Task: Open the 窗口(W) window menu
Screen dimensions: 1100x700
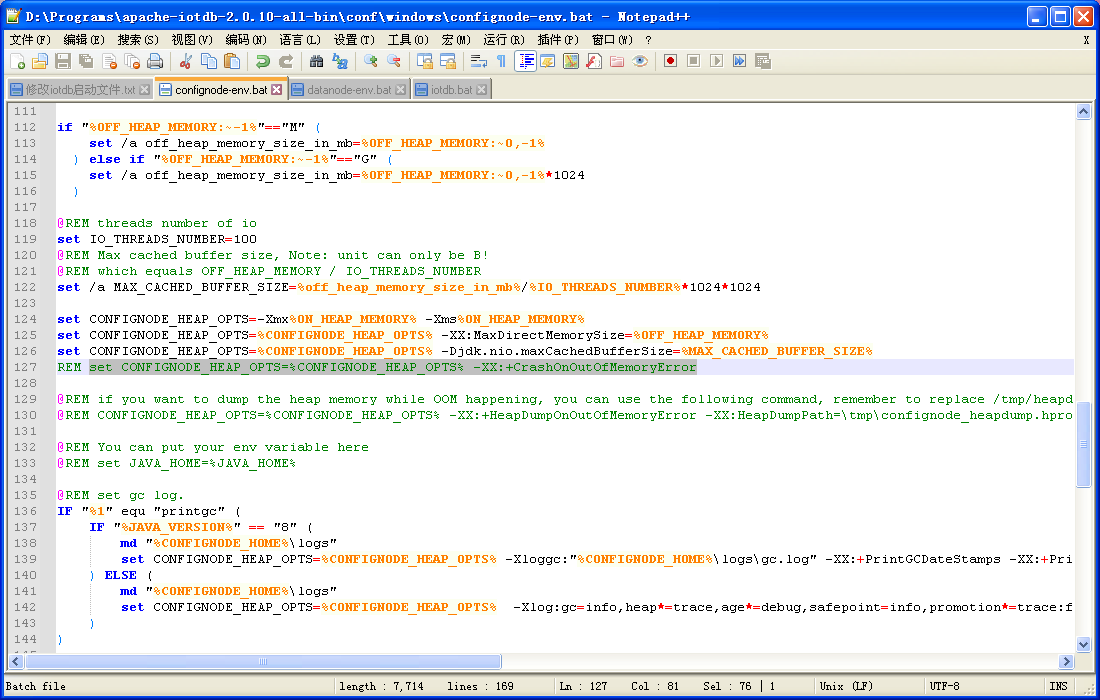Action: pos(612,40)
